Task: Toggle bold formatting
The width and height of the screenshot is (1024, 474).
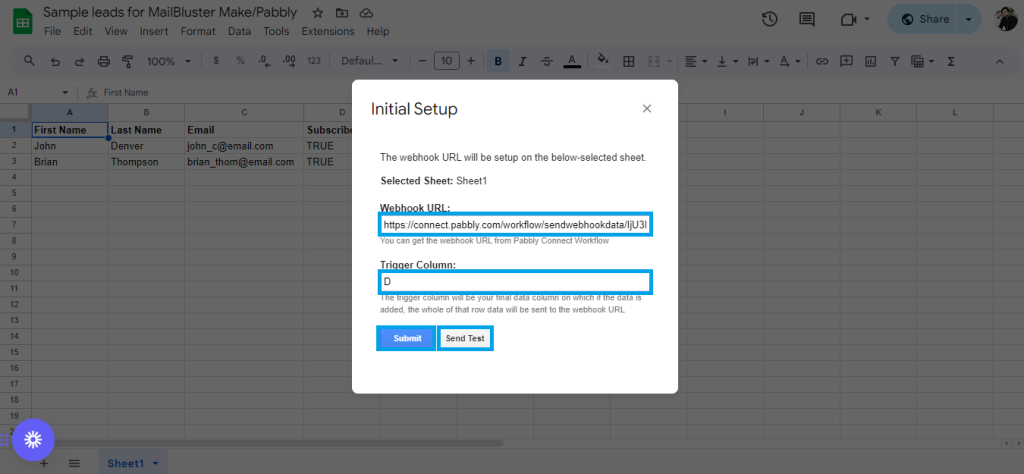Action: [x=498, y=61]
